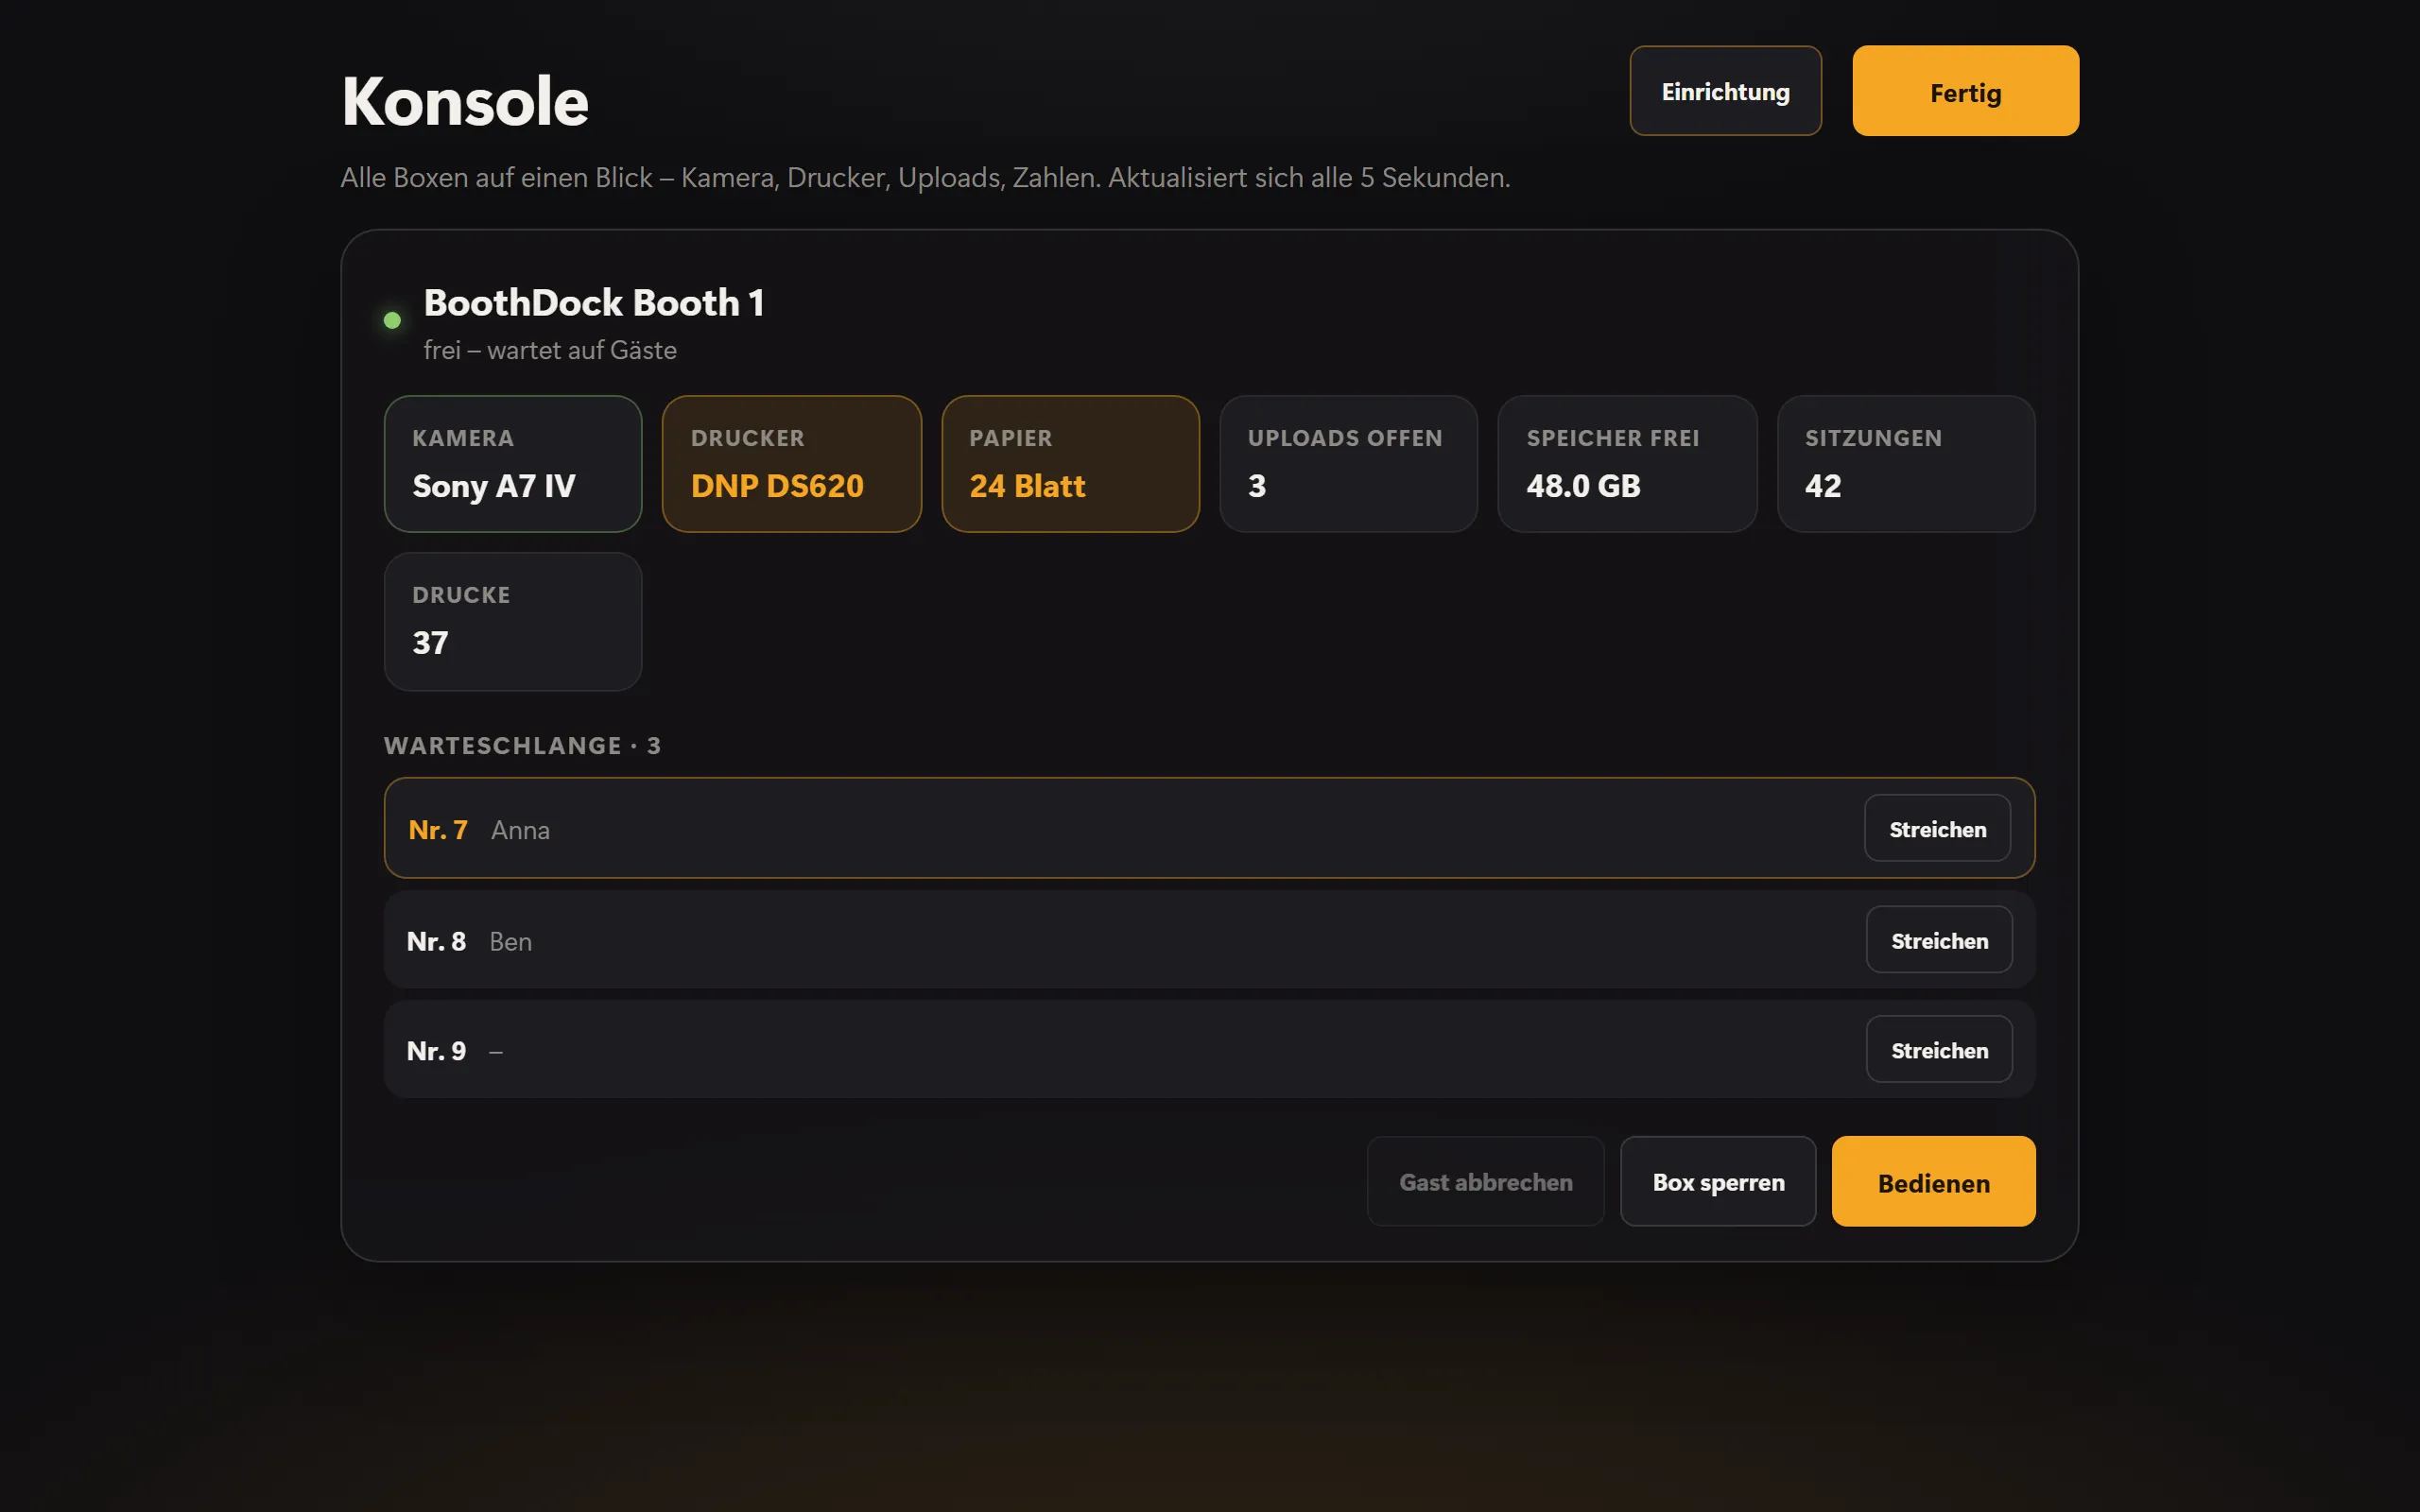Lock the booth with Box sperren
This screenshot has width=2420, height=1512.
click(x=1718, y=1181)
